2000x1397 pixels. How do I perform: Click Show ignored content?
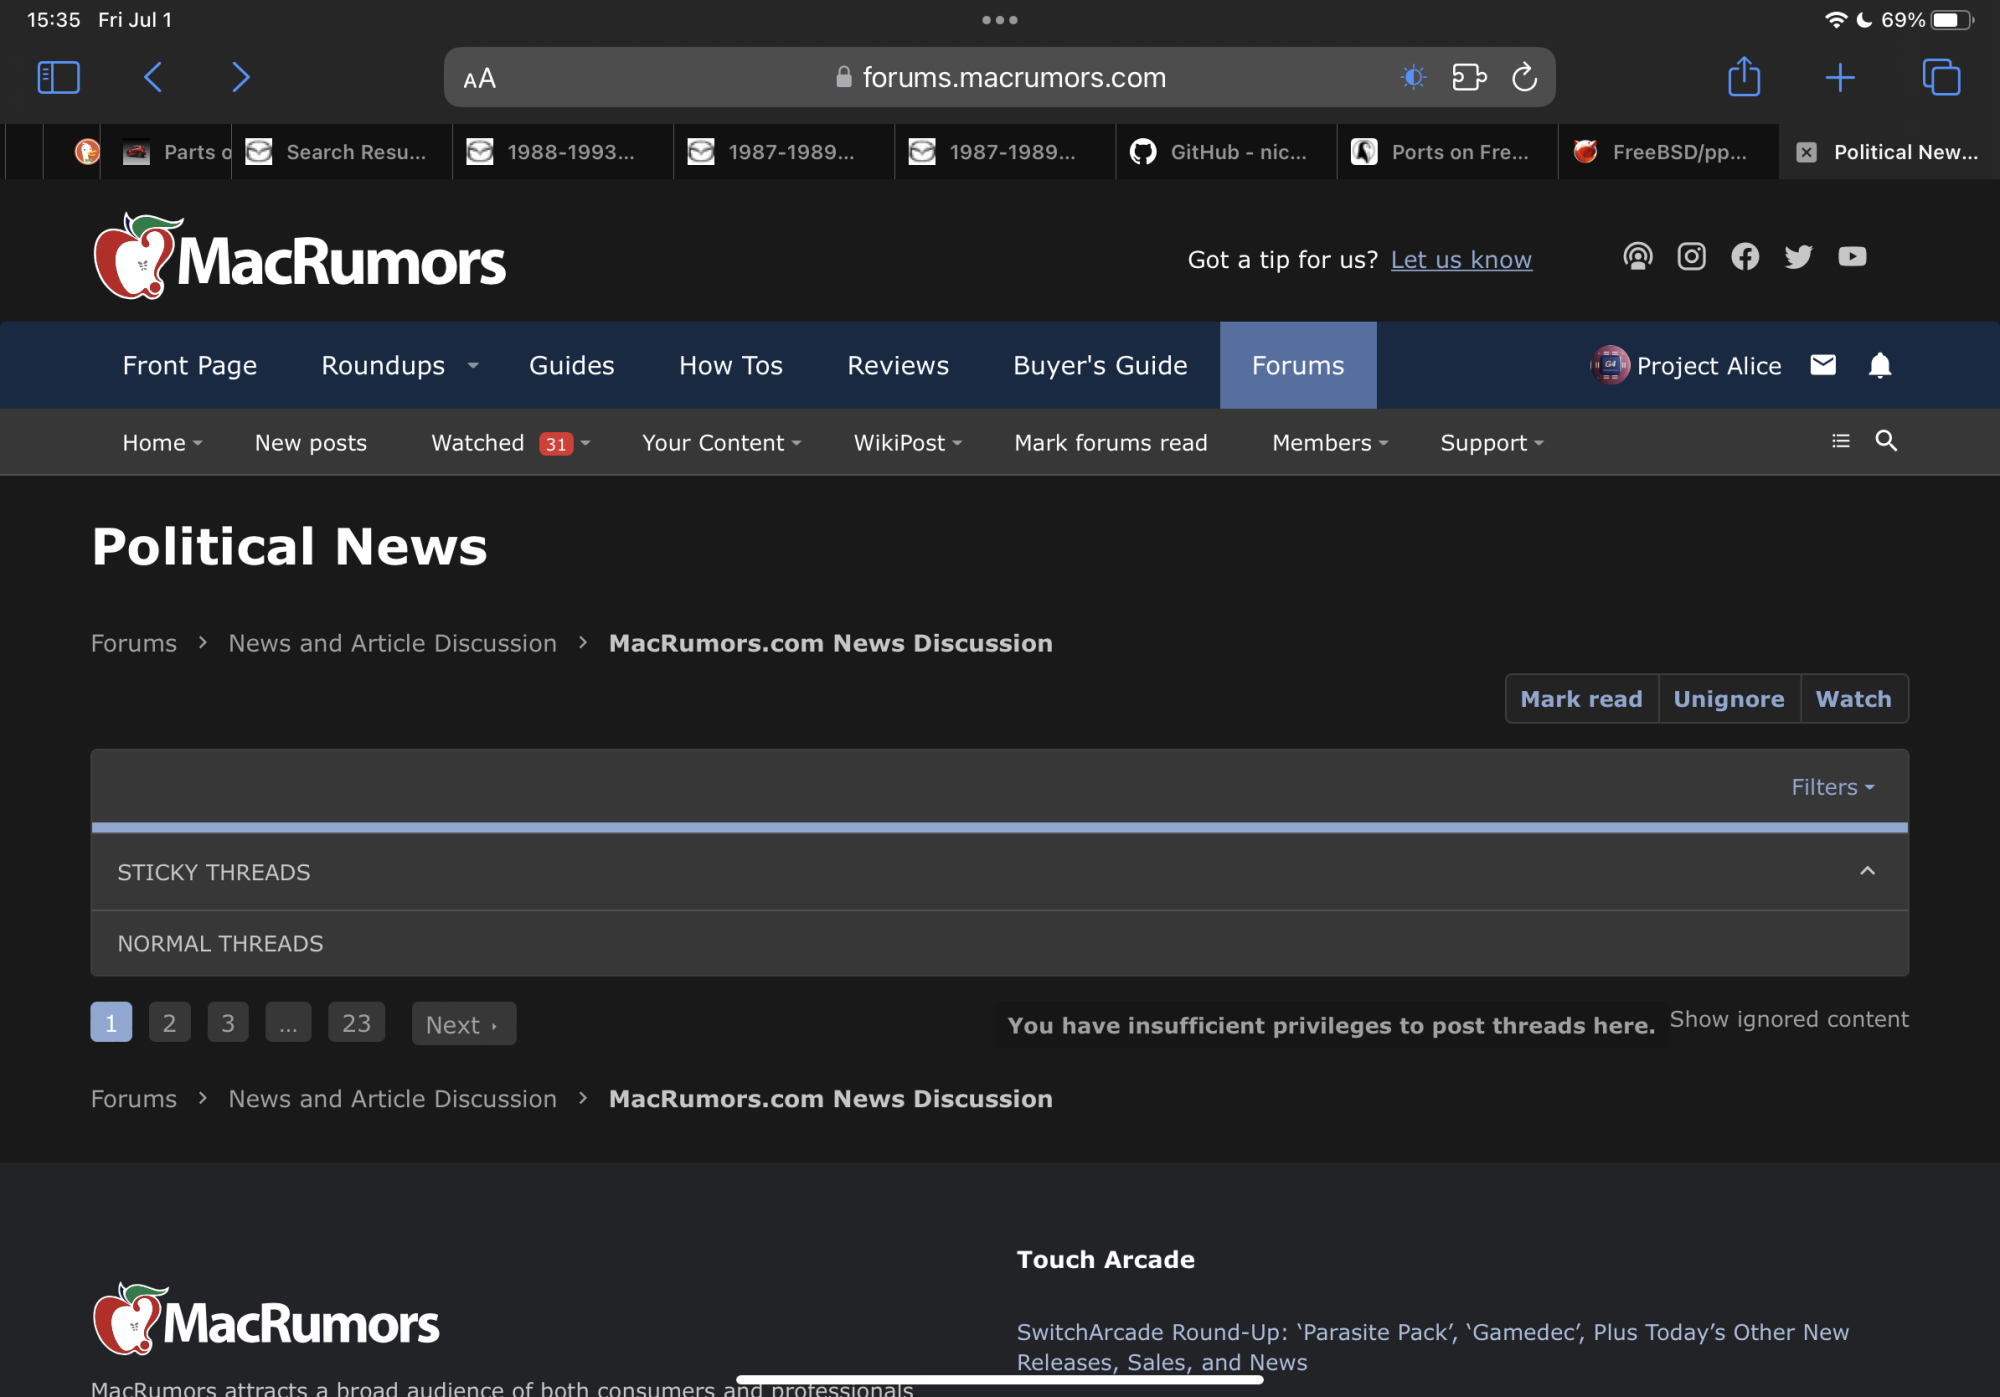[x=1789, y=1019]
